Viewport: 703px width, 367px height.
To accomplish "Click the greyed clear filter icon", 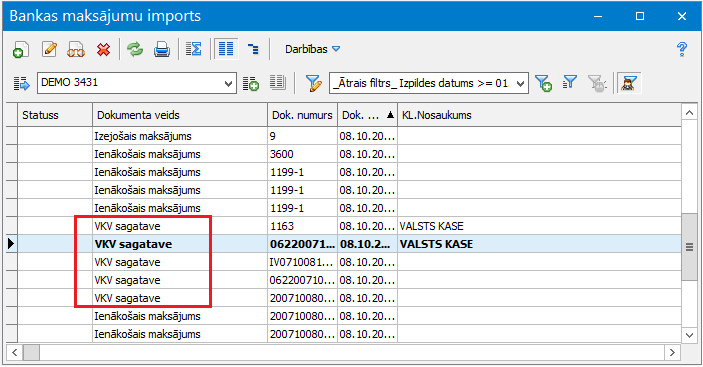I will (x=597, y=83).
